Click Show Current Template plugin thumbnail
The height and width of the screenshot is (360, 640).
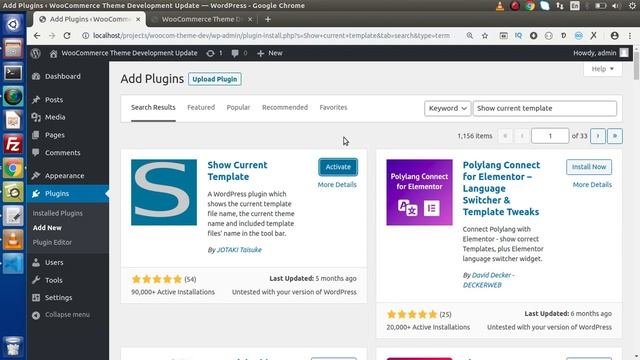tap(164, 192)
